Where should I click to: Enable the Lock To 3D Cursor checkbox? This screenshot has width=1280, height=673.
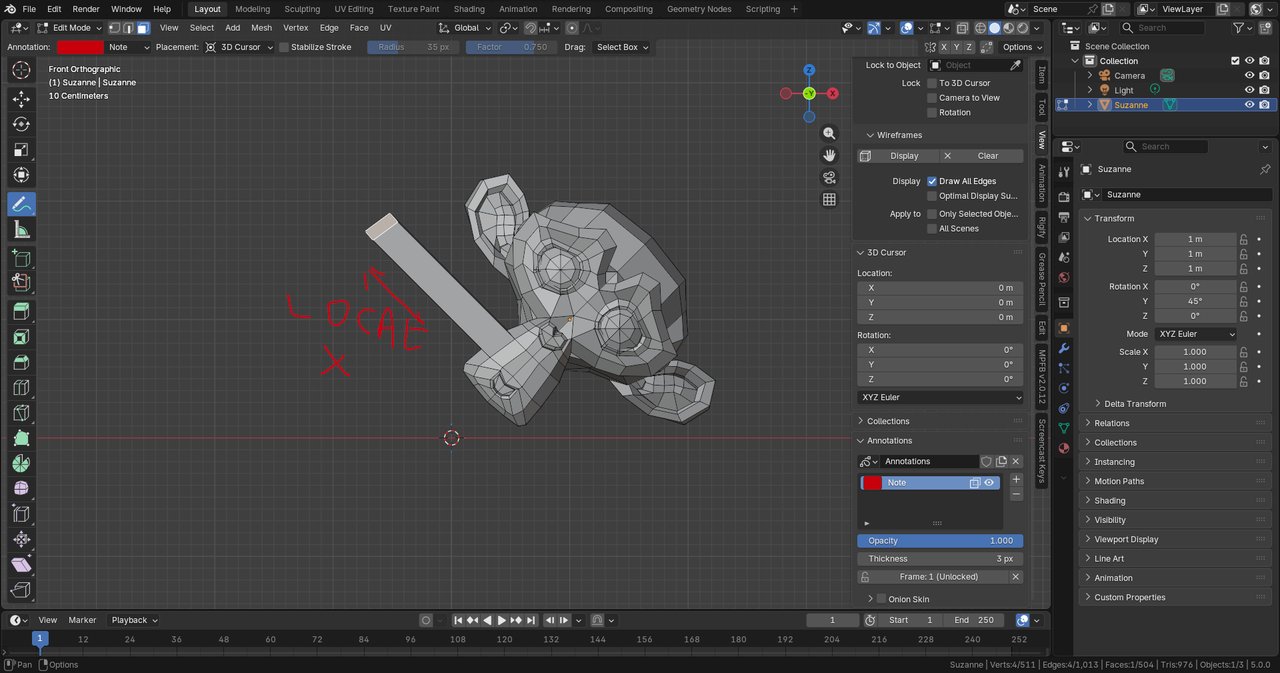[x=932, y=83]
